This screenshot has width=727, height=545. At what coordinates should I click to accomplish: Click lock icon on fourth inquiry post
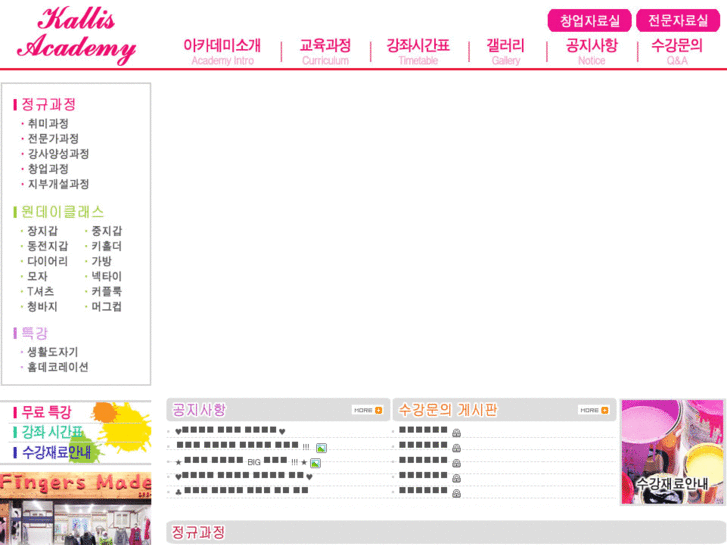coord(456,478)
